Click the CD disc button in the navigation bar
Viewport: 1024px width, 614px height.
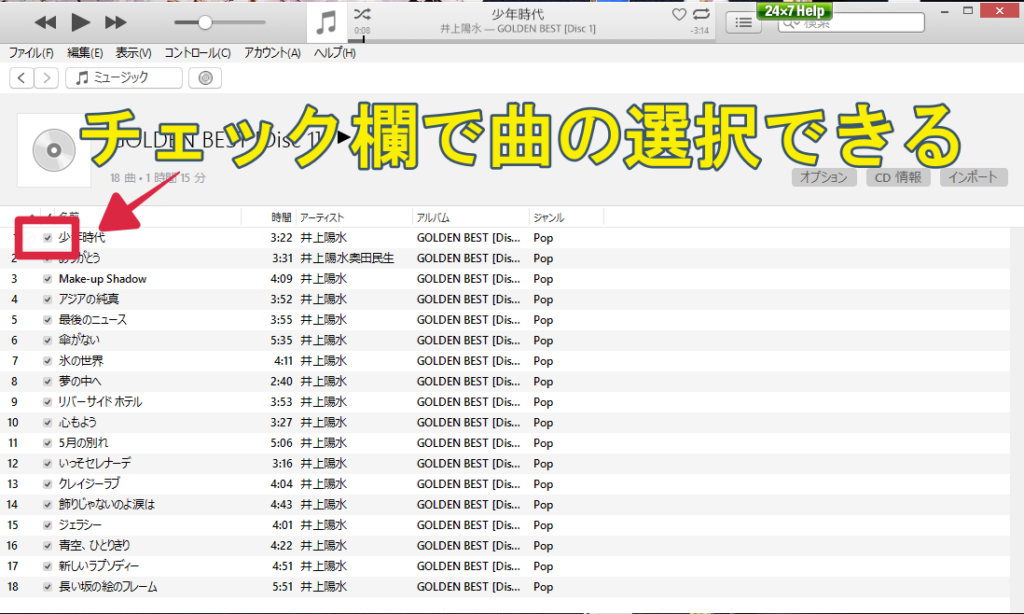tap(205, 78)
